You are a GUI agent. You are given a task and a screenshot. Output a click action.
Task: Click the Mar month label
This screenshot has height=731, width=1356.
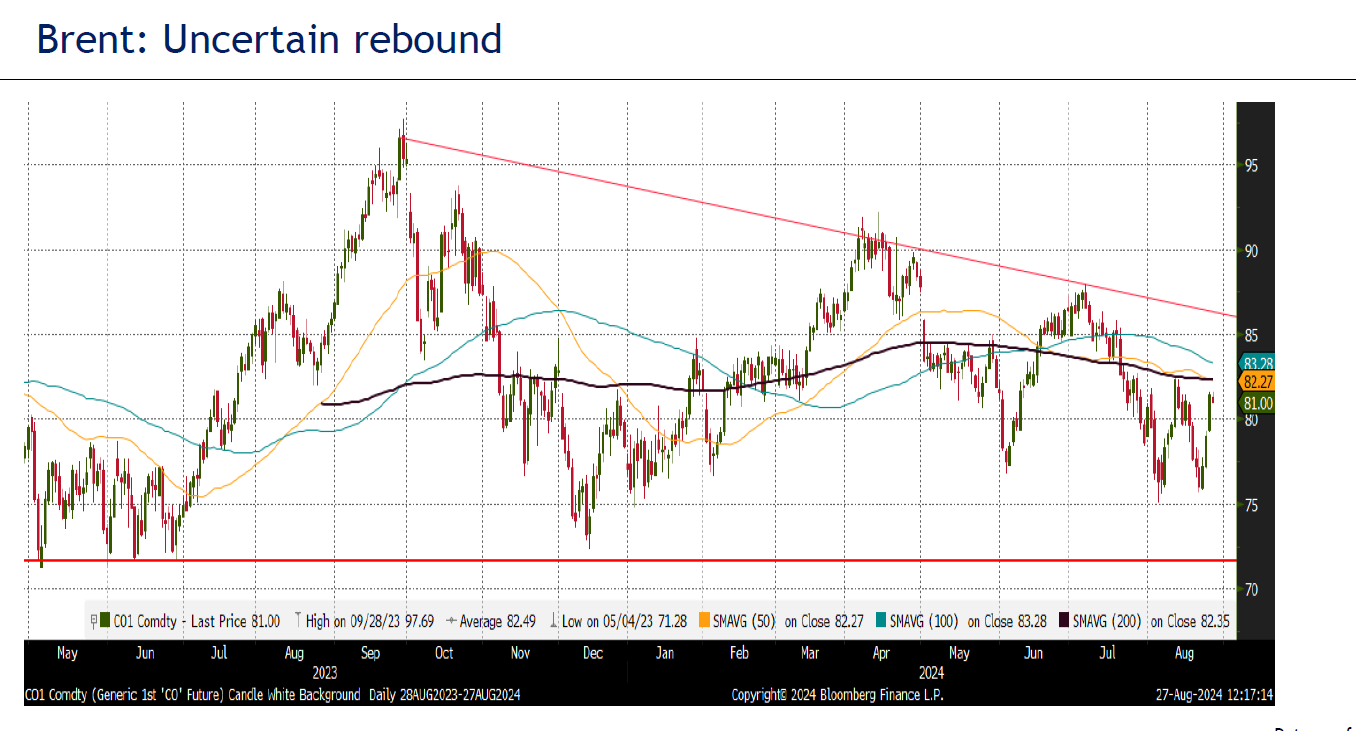pyautogui.click(x=811, y=653)
